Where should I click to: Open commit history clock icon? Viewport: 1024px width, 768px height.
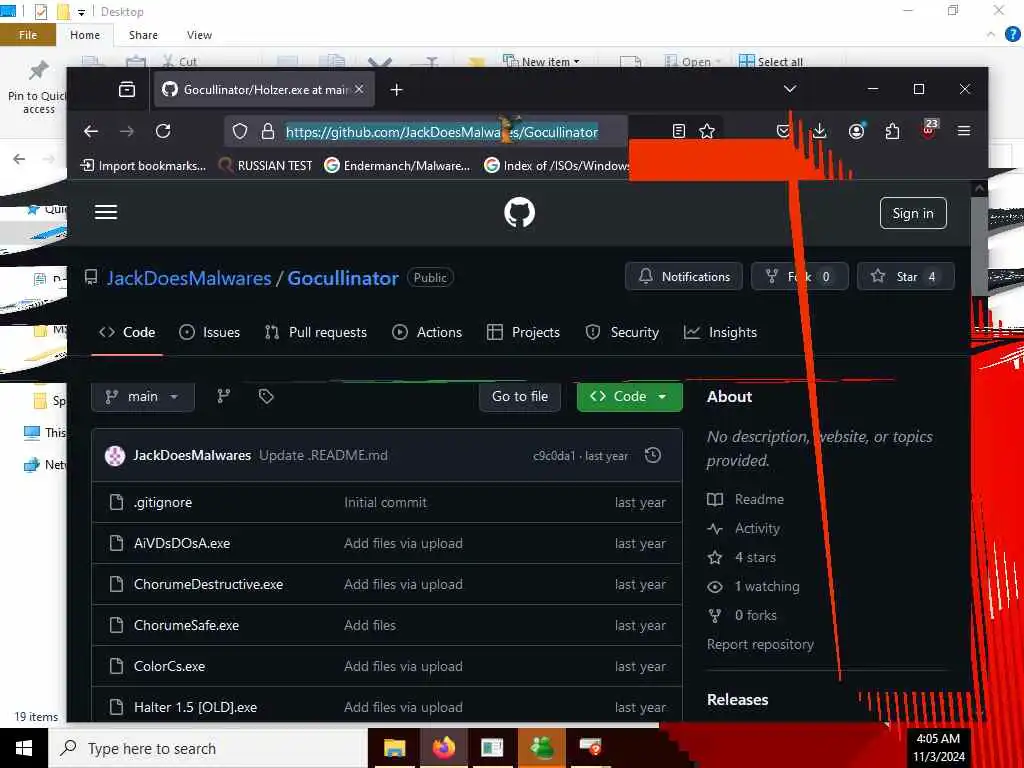click(652, 455)
